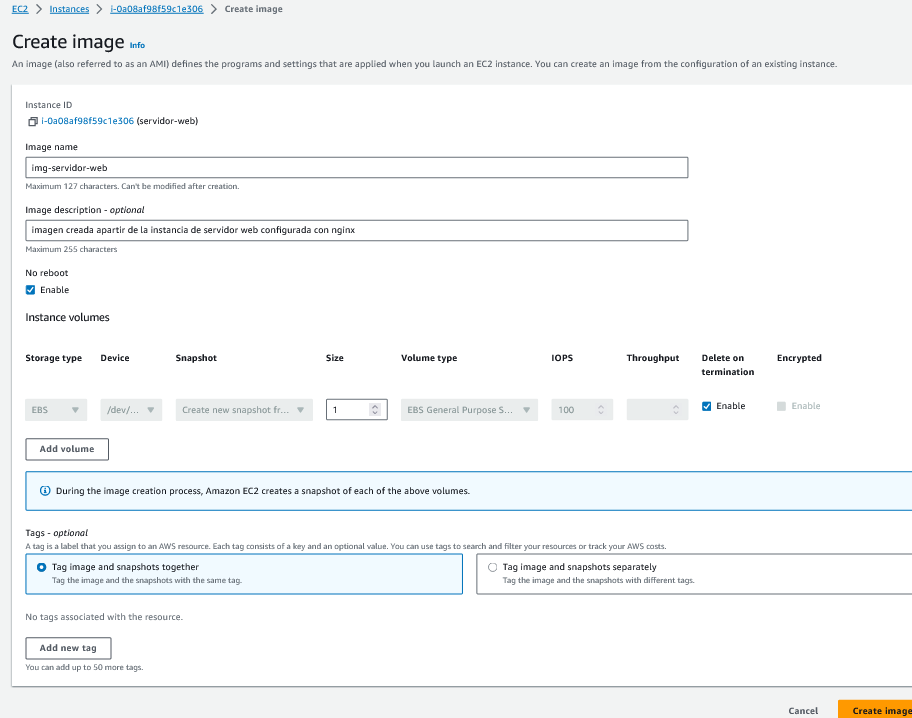
Task: Toggle the No reboot Enable checkbox
Action: (31, 290)
